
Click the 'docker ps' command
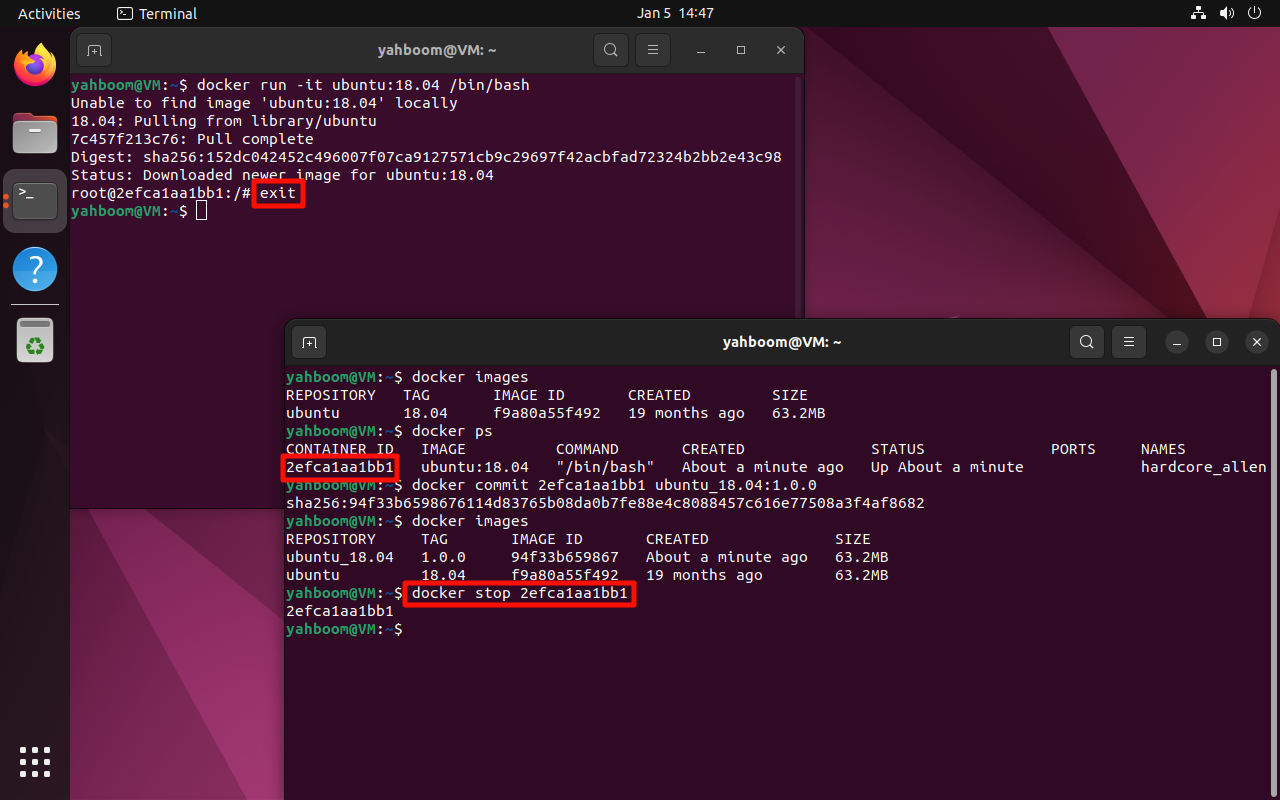click(452, 431)
